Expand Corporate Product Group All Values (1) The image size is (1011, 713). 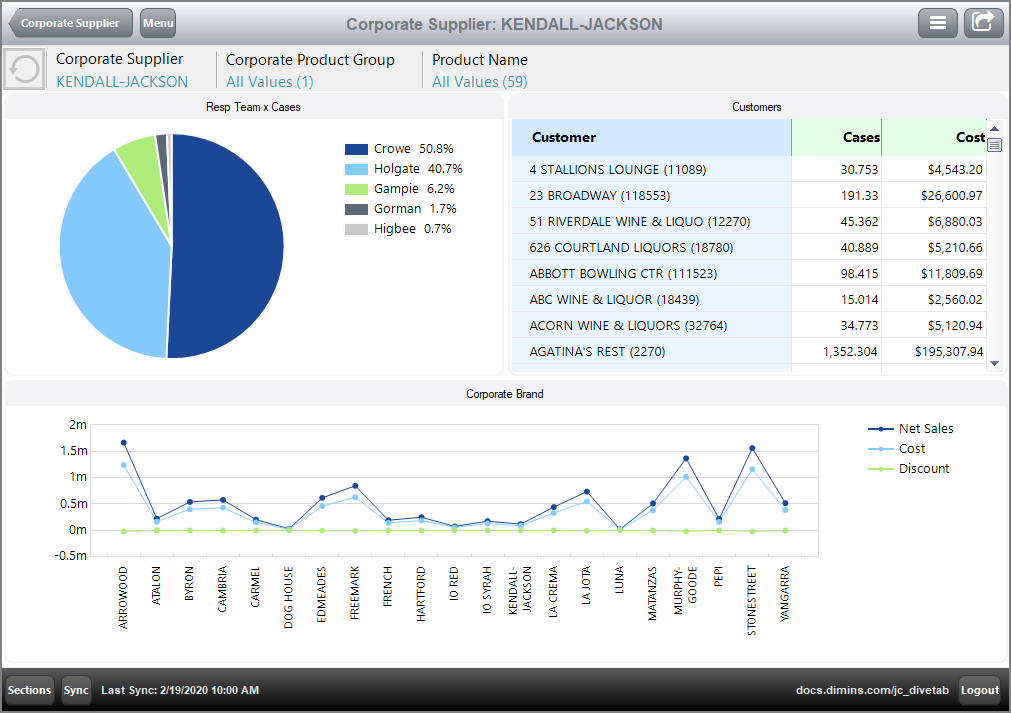pyautogui.click(x=269, y=82)
